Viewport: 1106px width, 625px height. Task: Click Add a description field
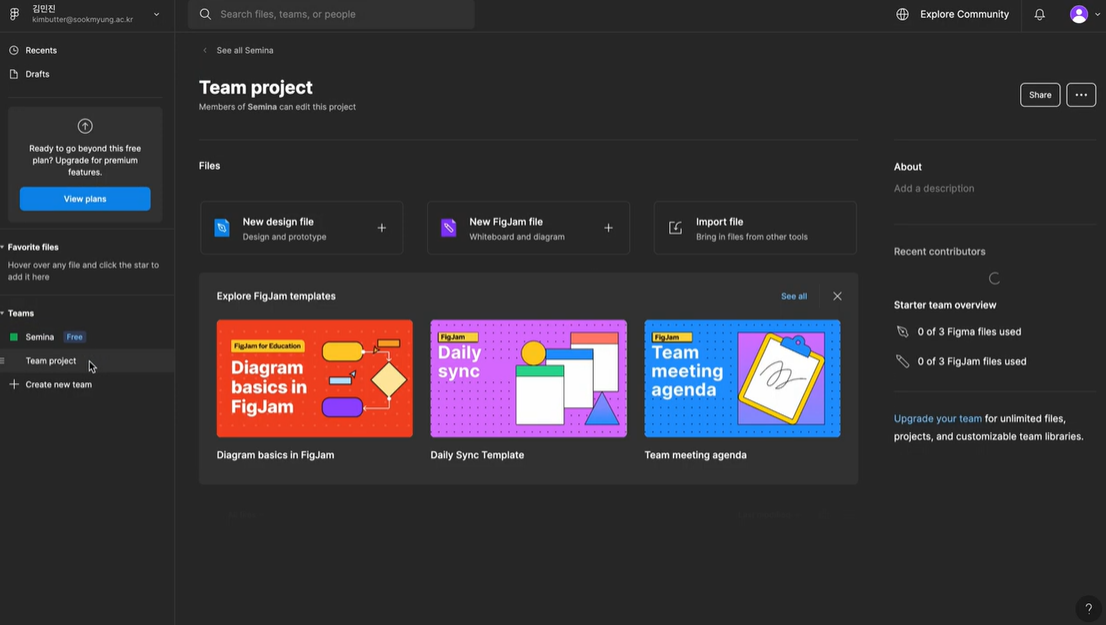934,188
